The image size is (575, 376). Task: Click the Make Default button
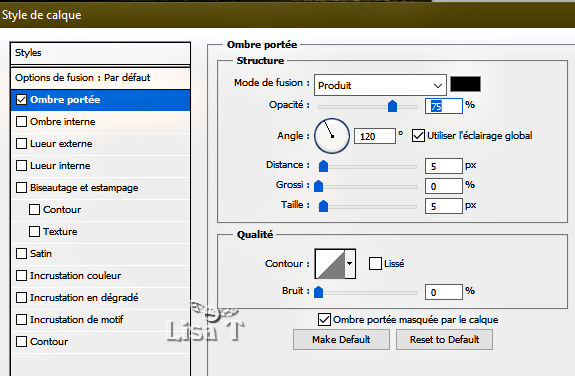(x=341, y=340)
